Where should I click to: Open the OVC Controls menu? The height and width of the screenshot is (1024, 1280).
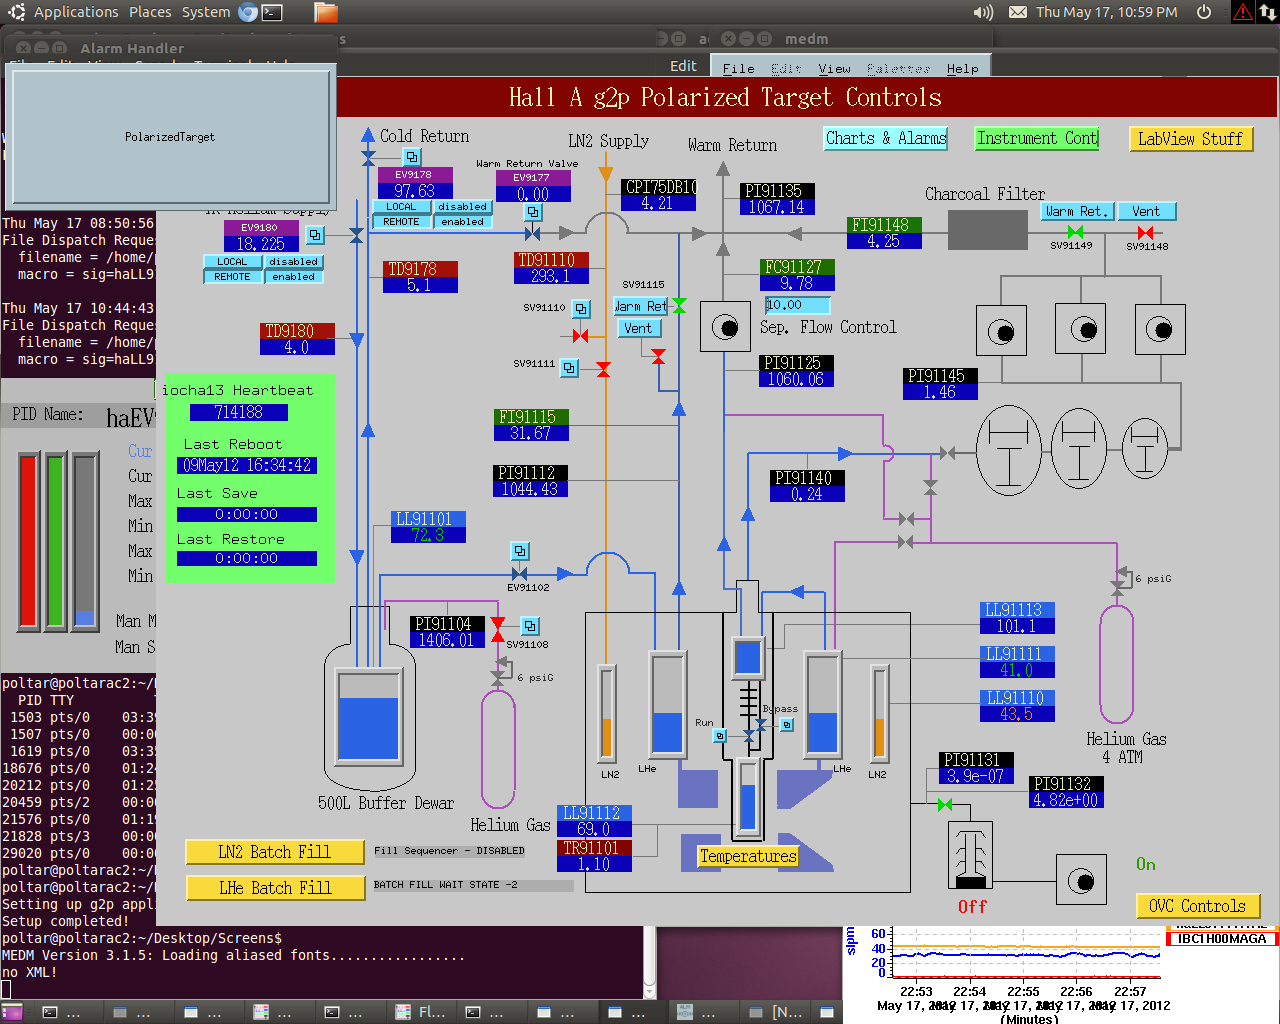[x=1197, y=906]
